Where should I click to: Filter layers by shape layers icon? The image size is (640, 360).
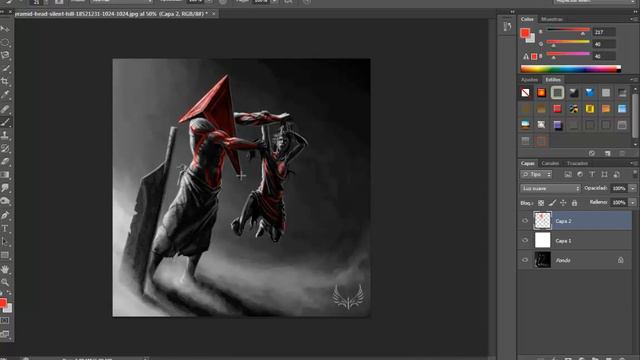(604, 174)
